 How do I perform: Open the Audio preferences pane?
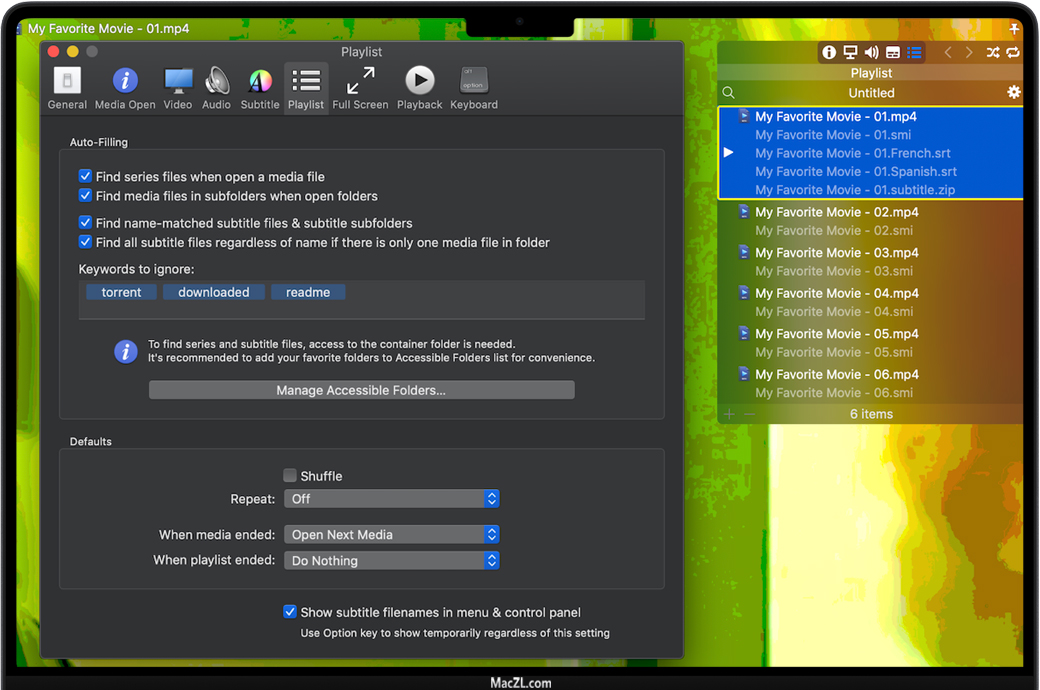(216, 88)
